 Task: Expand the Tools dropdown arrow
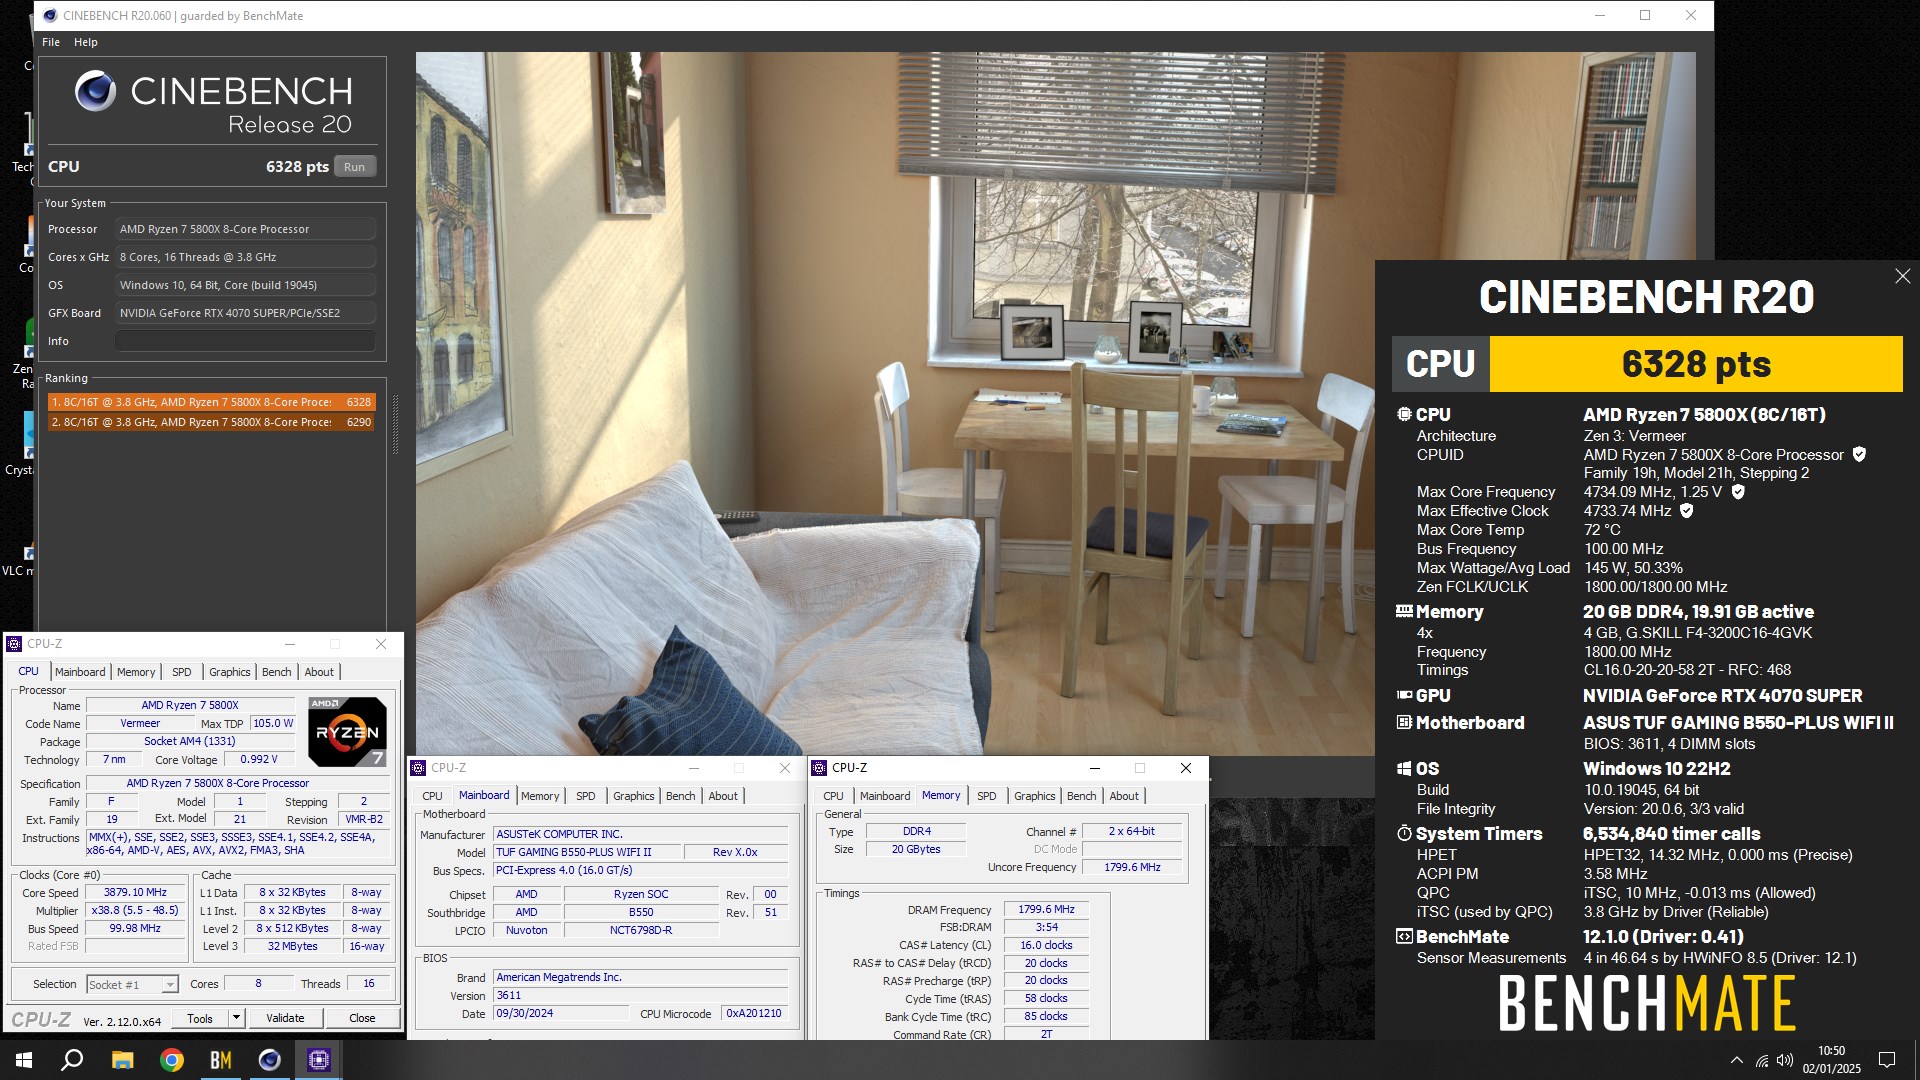pos(237,1018)
